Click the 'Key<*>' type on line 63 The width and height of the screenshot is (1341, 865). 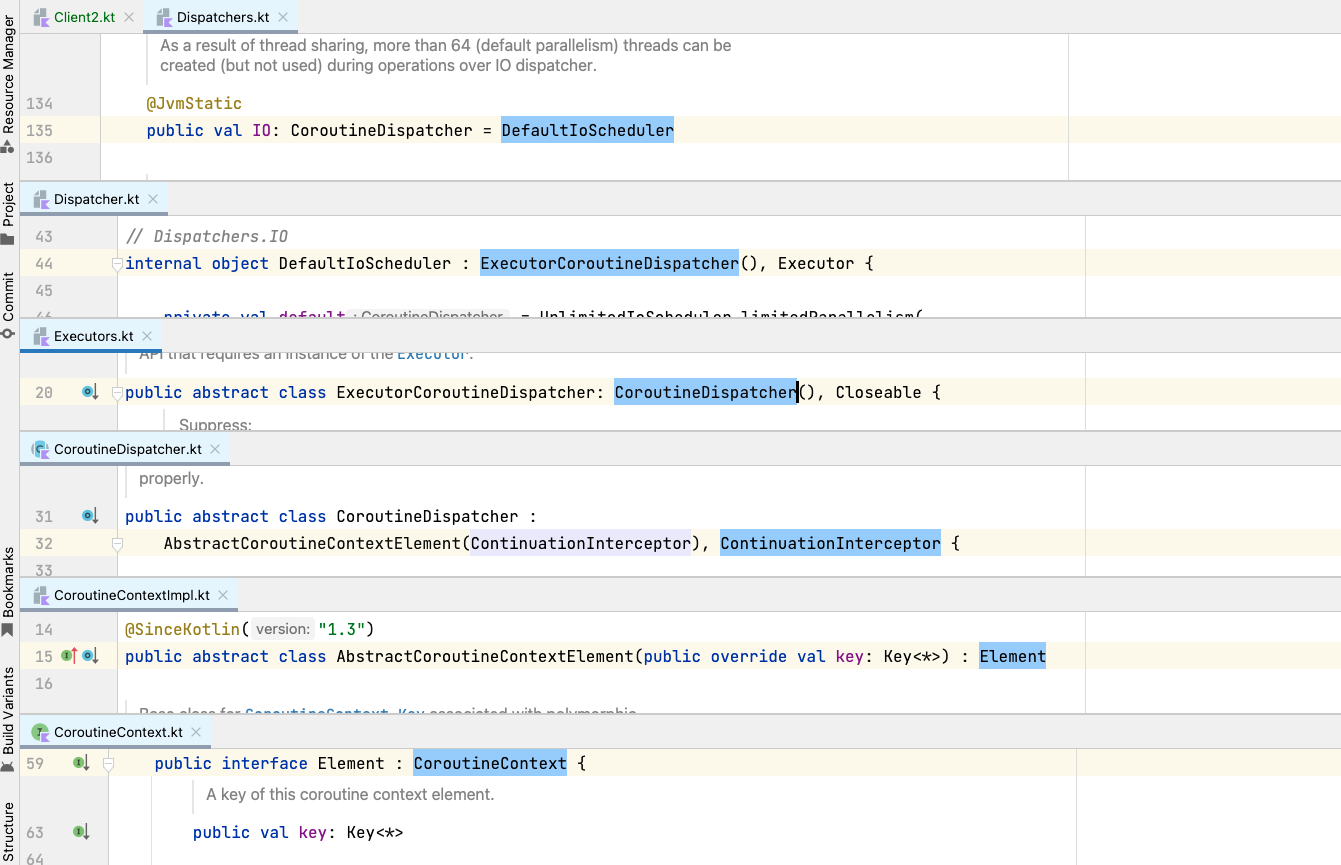point(374,832)
